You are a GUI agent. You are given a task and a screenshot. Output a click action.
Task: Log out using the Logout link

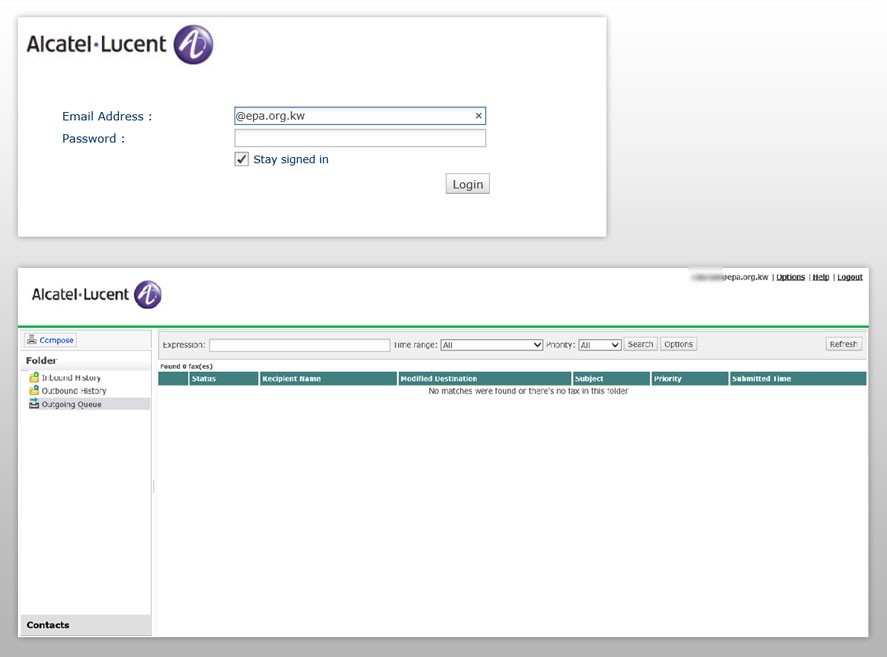click(850, 277)
